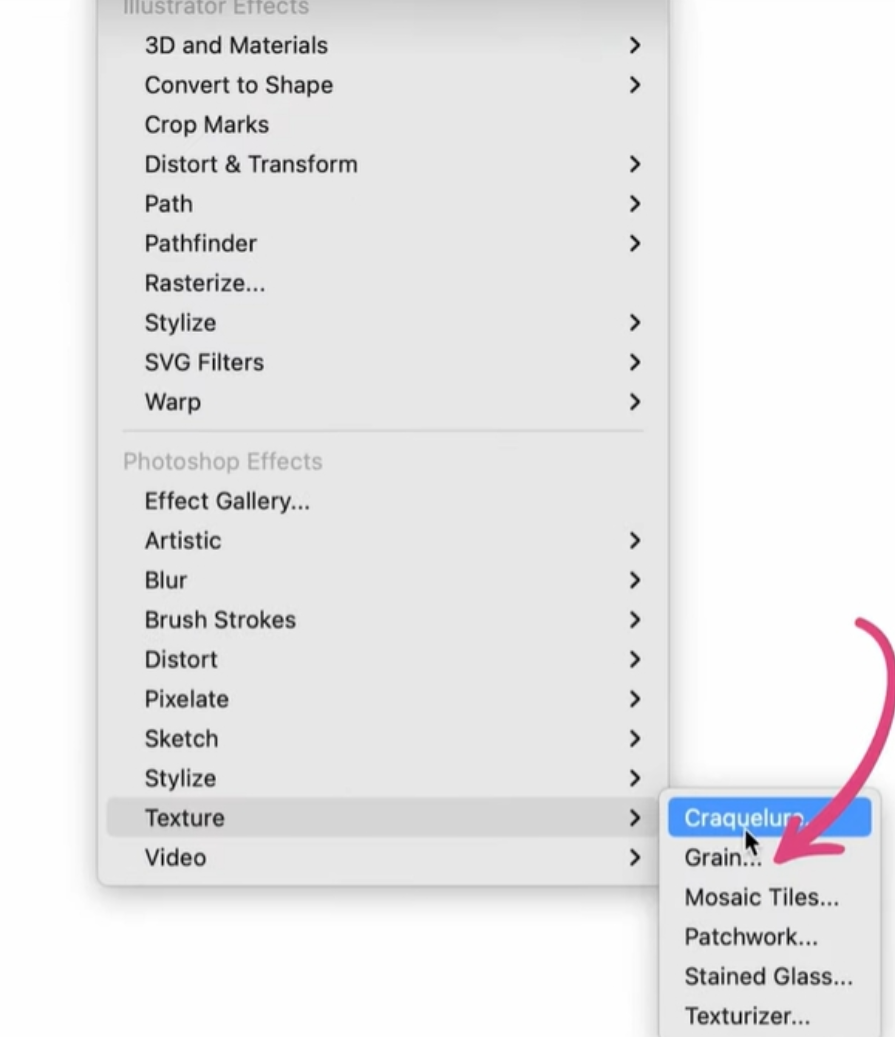Viewport: 895px width, 1037px height.
Task: Select Crop Marks effect
Action: (x=206, y=125)
